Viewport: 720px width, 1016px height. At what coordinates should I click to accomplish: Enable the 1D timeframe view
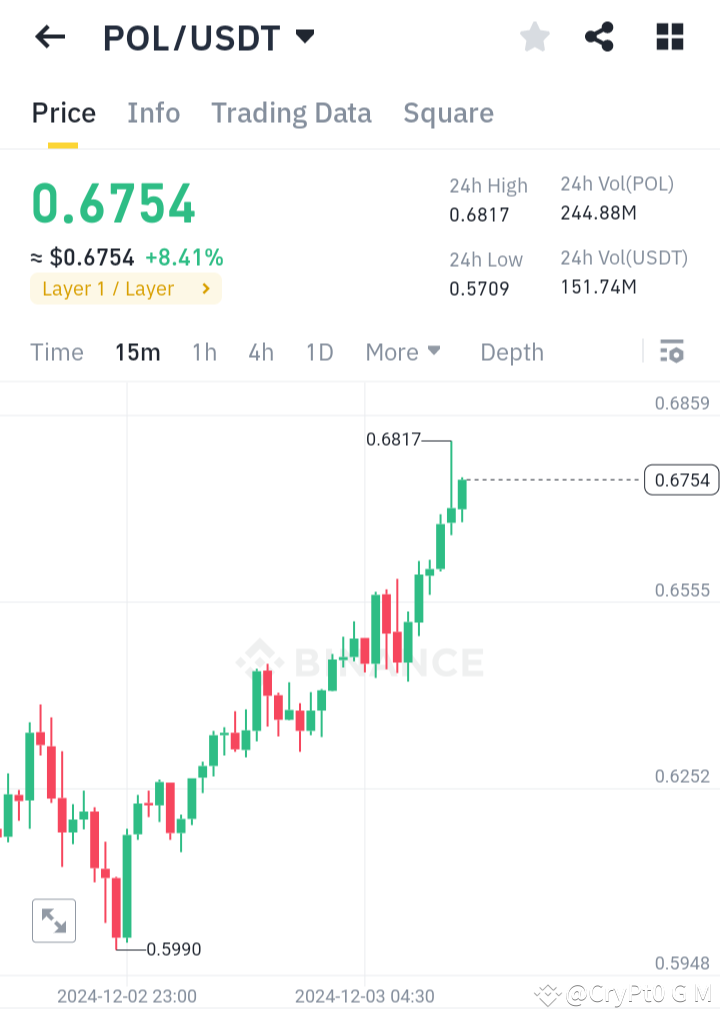point(319,352)
